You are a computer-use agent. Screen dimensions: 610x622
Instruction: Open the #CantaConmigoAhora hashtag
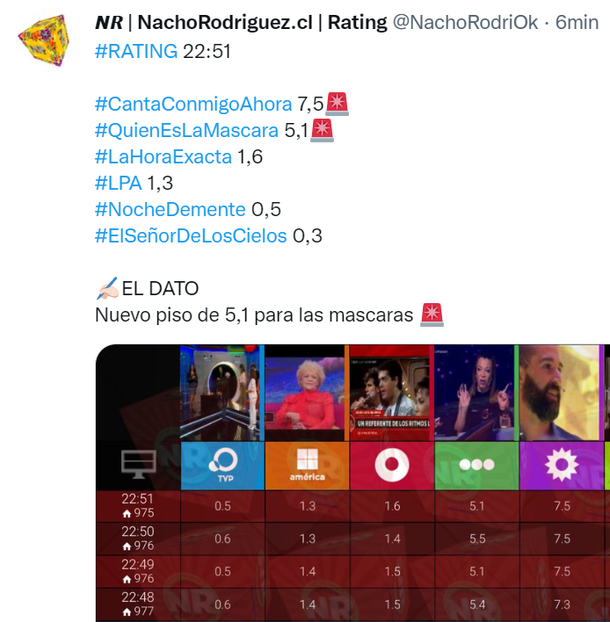coord(194,104)
